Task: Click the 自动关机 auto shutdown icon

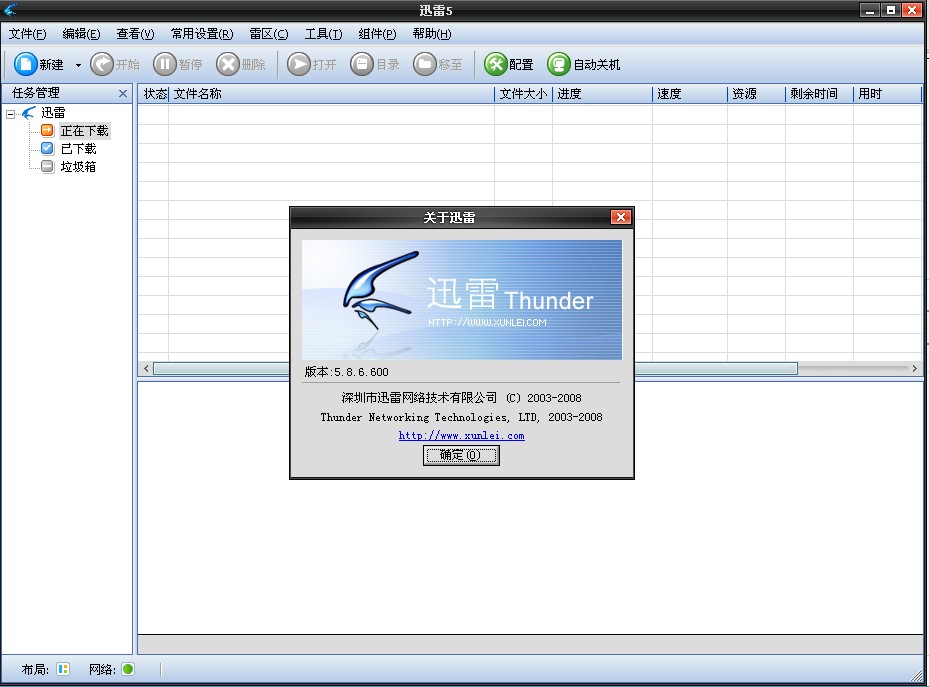Action: tap(558, 64)
